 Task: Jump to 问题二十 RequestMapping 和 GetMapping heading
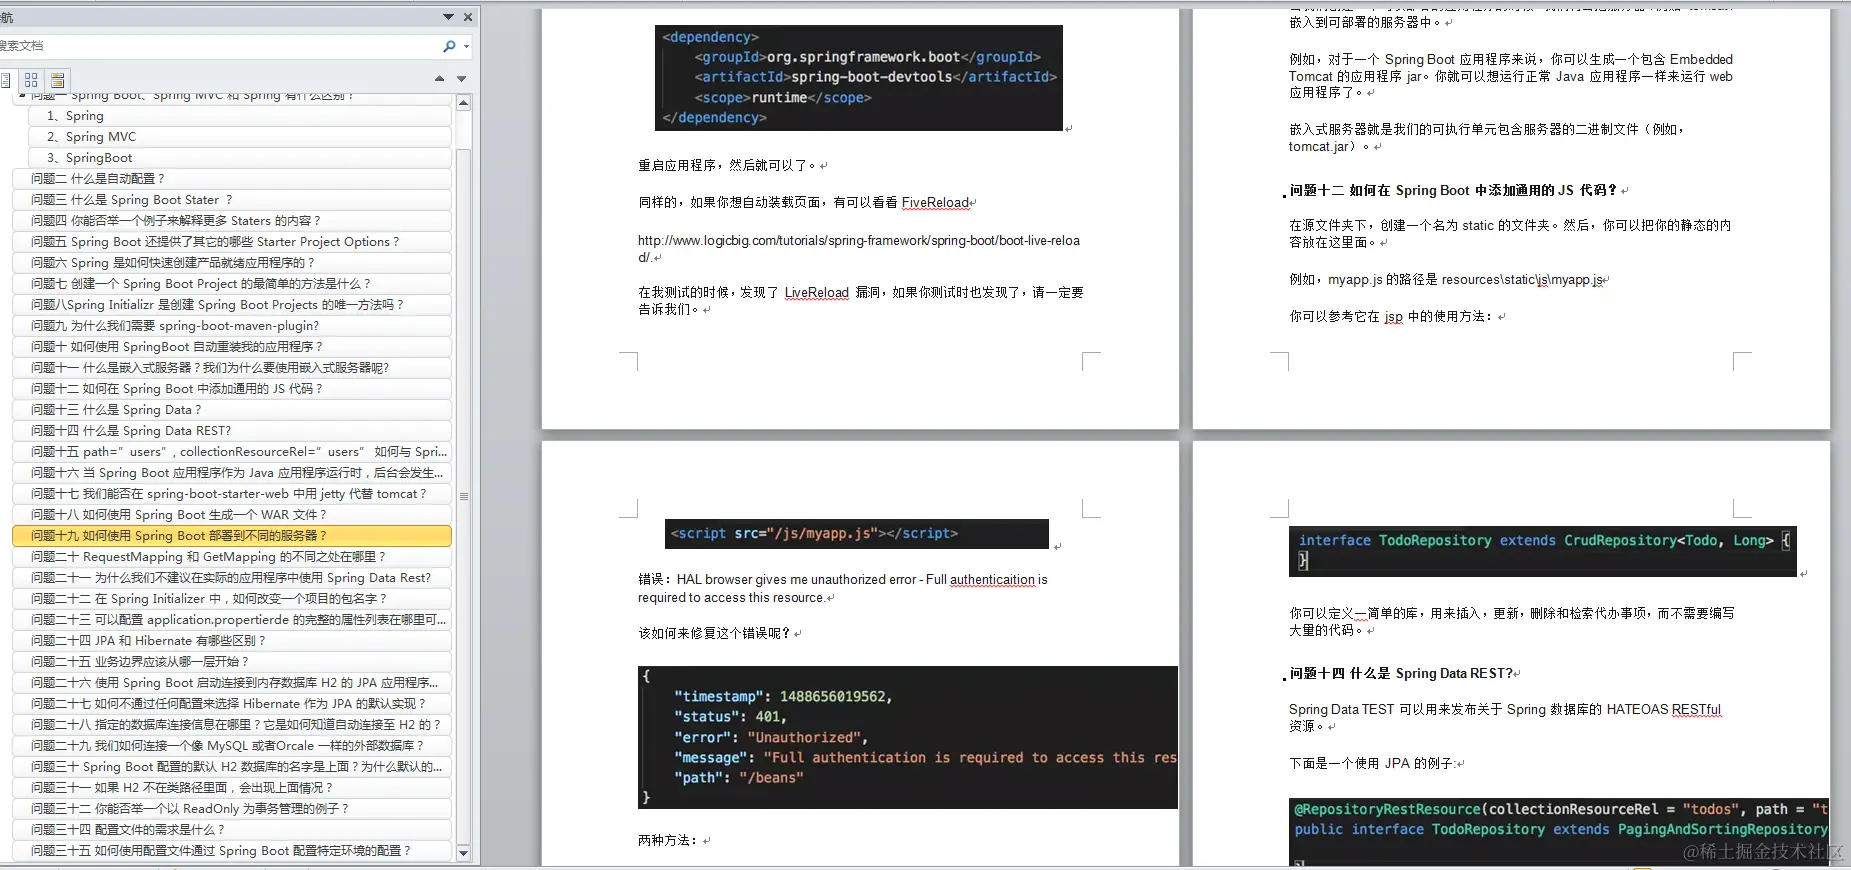pos(232,557)
